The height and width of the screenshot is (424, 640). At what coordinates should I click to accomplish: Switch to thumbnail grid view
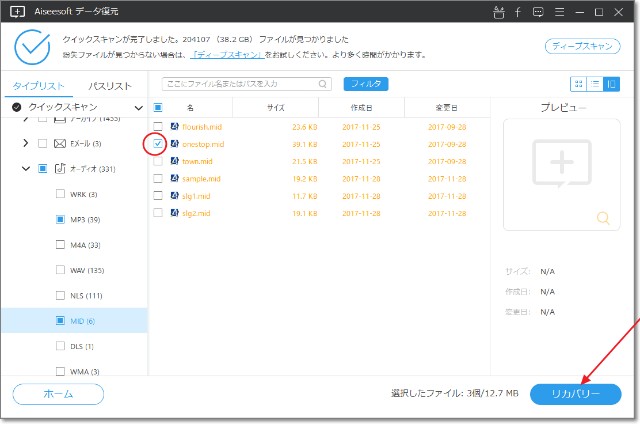point(578,84)
